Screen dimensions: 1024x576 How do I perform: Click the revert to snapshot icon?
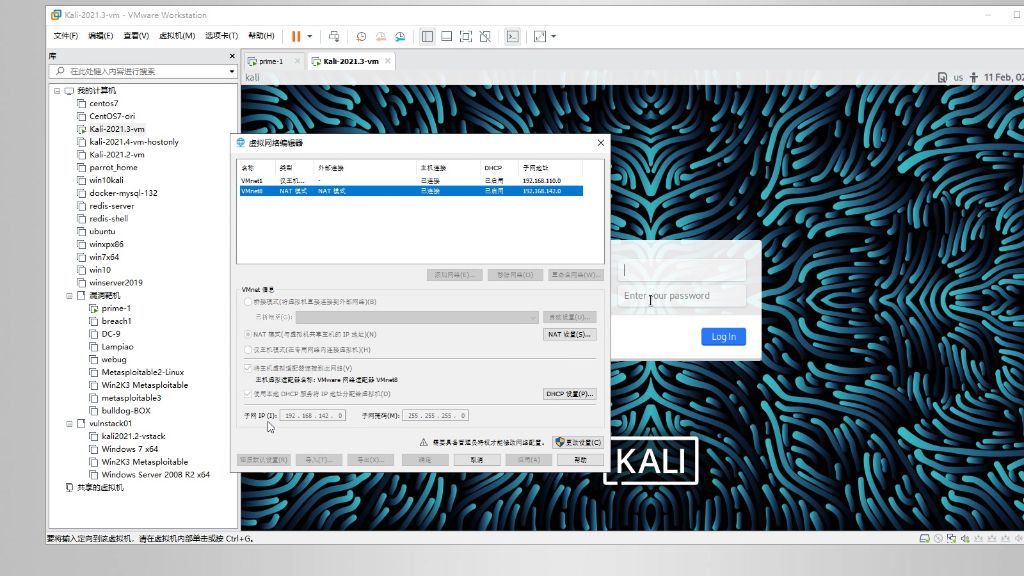381,37
